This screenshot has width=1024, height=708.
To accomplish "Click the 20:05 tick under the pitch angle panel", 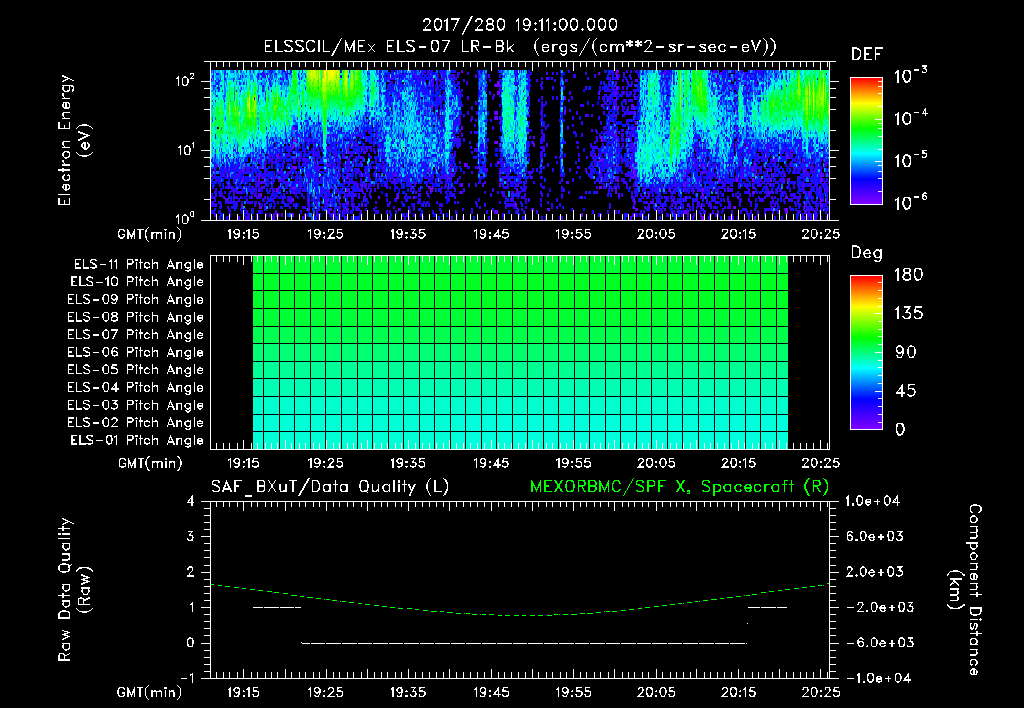I will point(656,463).
